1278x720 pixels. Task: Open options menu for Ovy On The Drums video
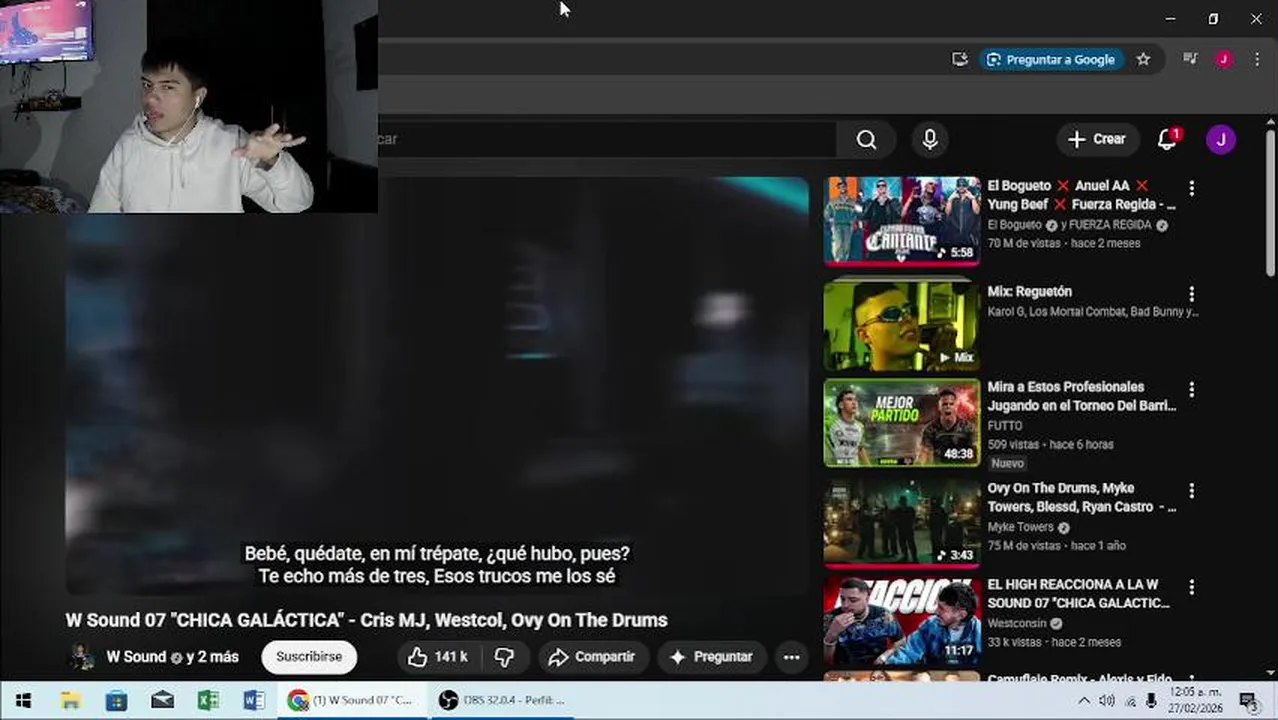point(1191,491)
